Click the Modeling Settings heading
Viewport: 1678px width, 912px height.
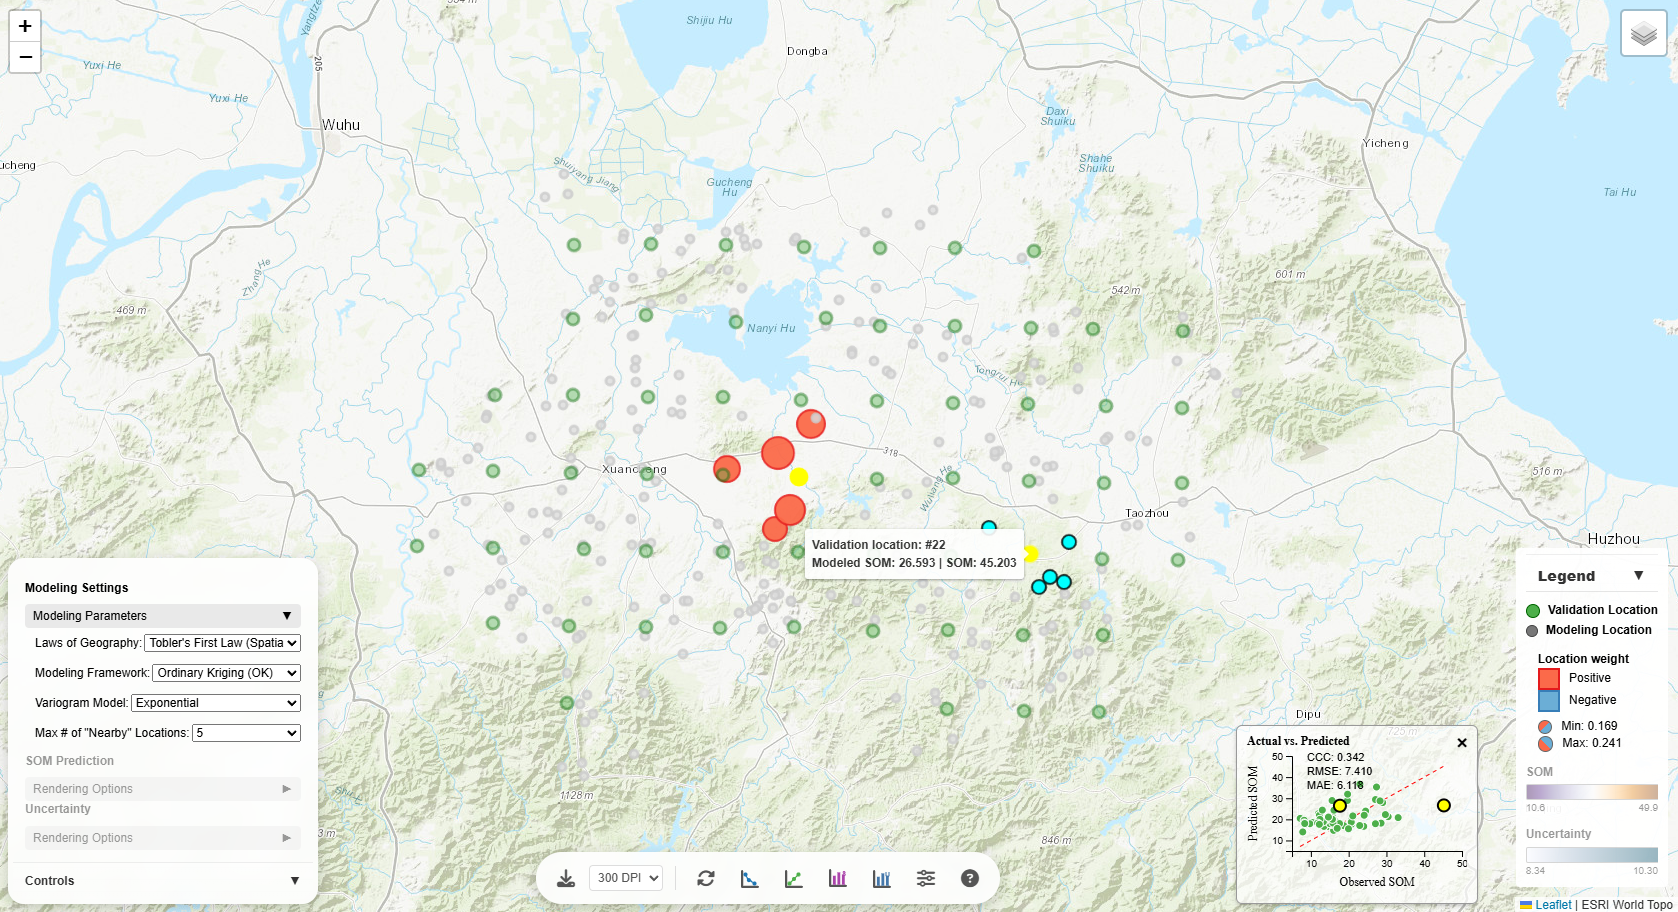pos(77,588)
